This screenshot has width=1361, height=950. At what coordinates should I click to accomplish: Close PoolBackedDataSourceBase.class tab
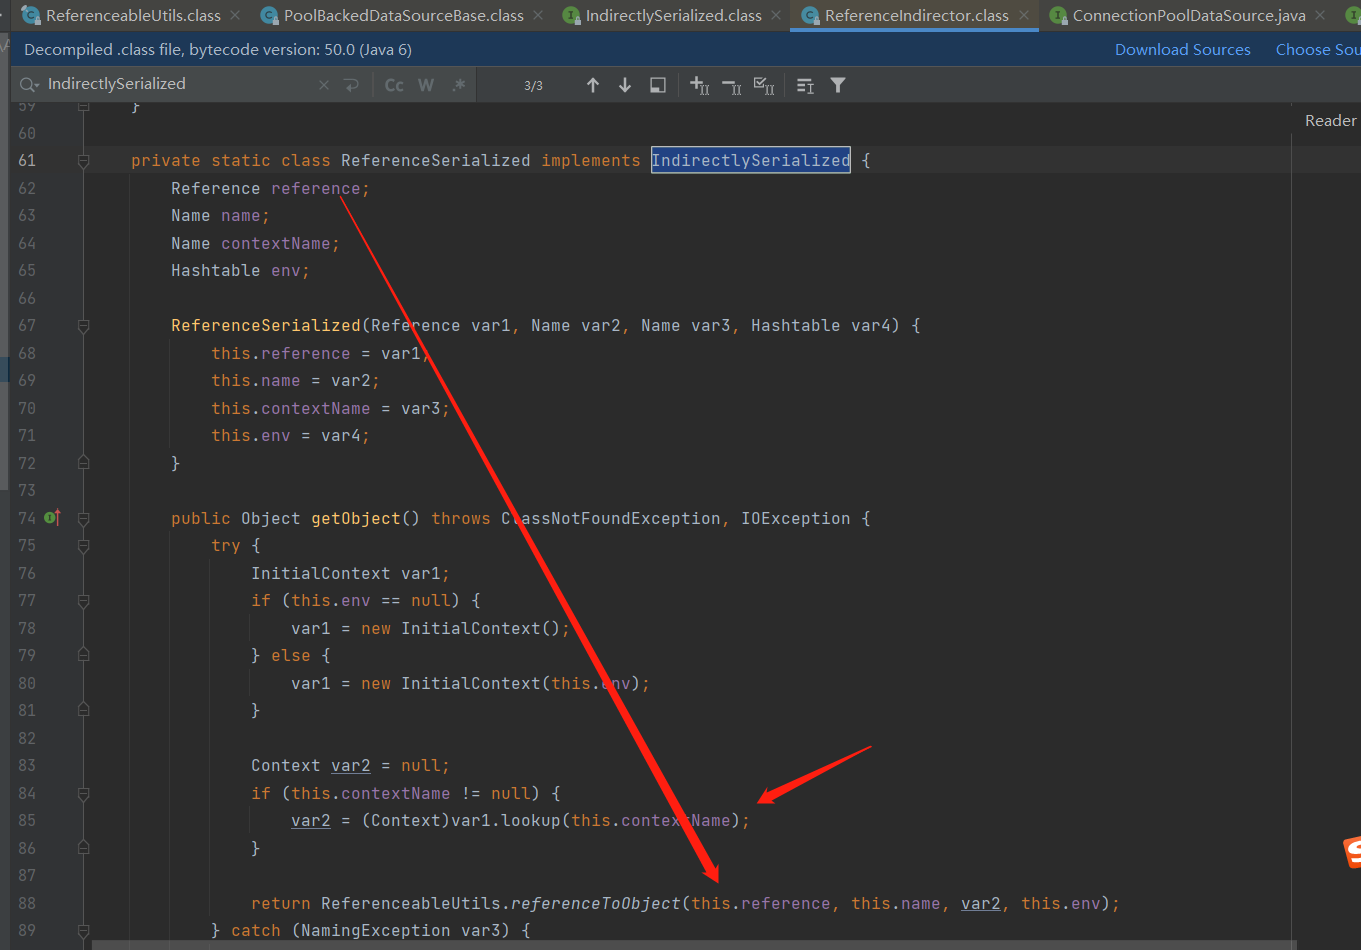[x=538, y=15]
